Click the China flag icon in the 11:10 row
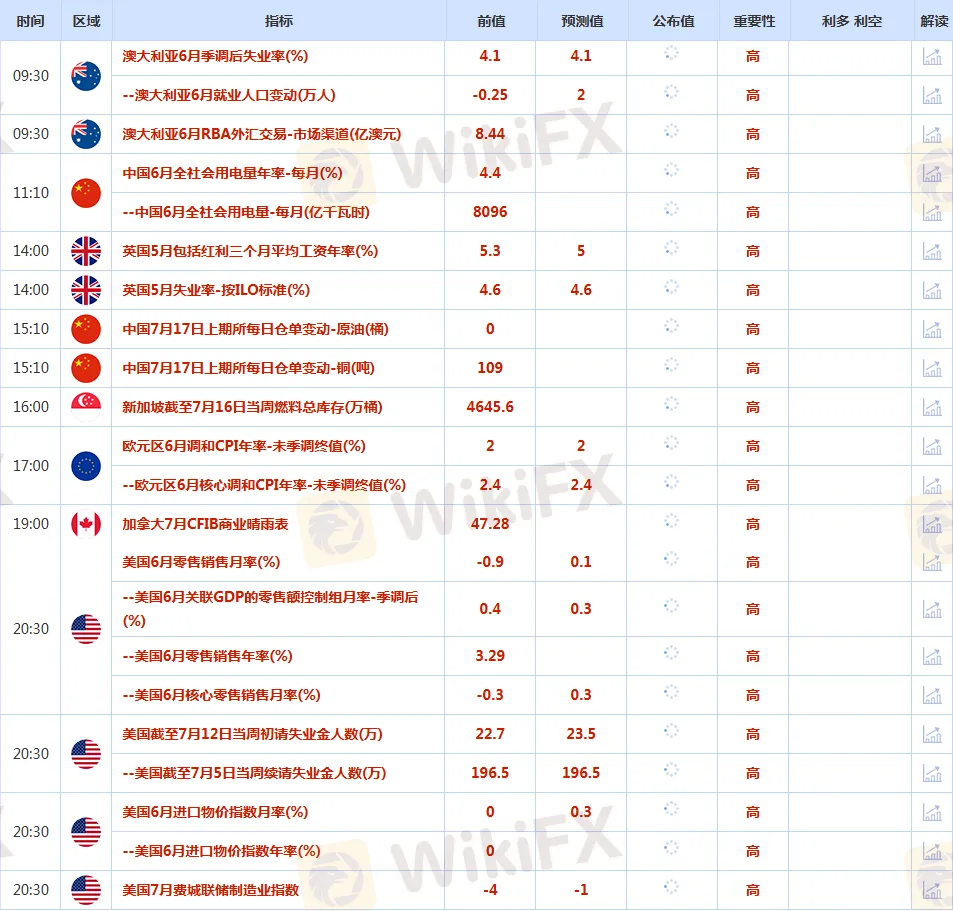Viewport: 953px width, 911px height. 86,193
